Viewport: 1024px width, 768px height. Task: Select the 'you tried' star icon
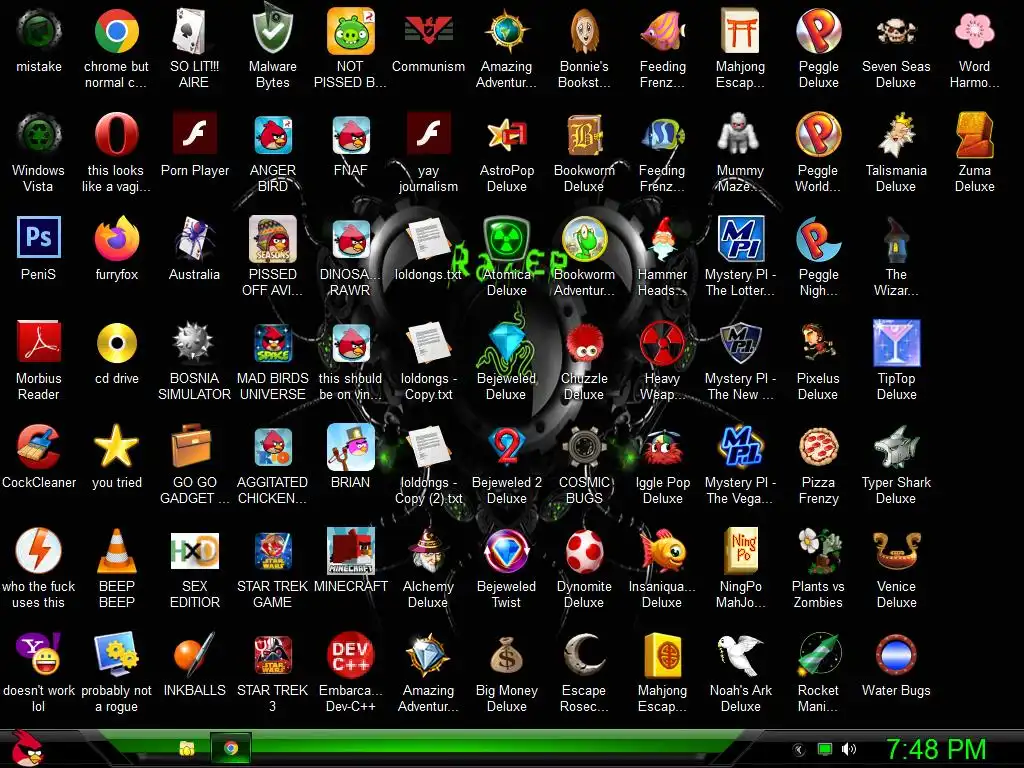[116, 447]
